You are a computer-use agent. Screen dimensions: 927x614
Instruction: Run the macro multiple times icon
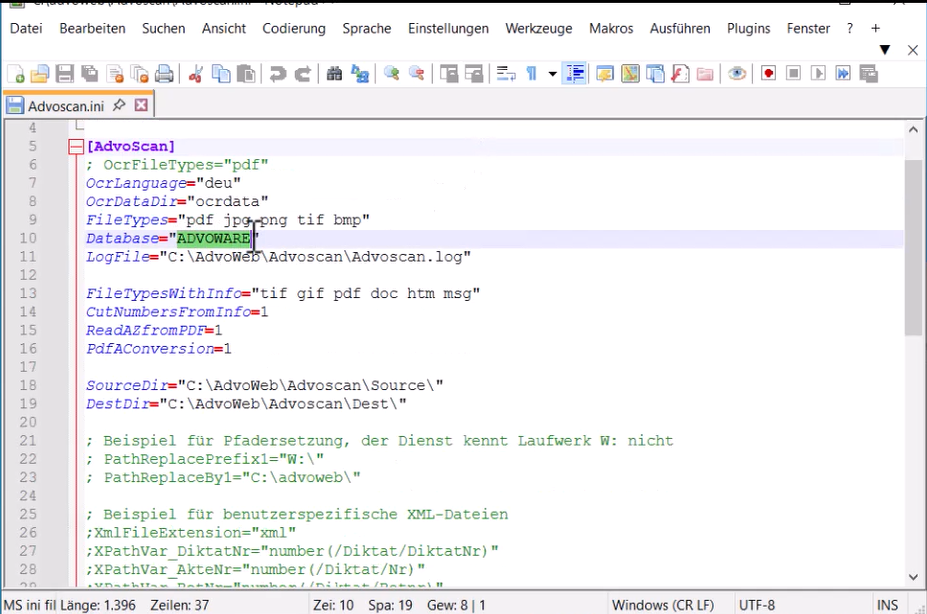pos(843,74)
